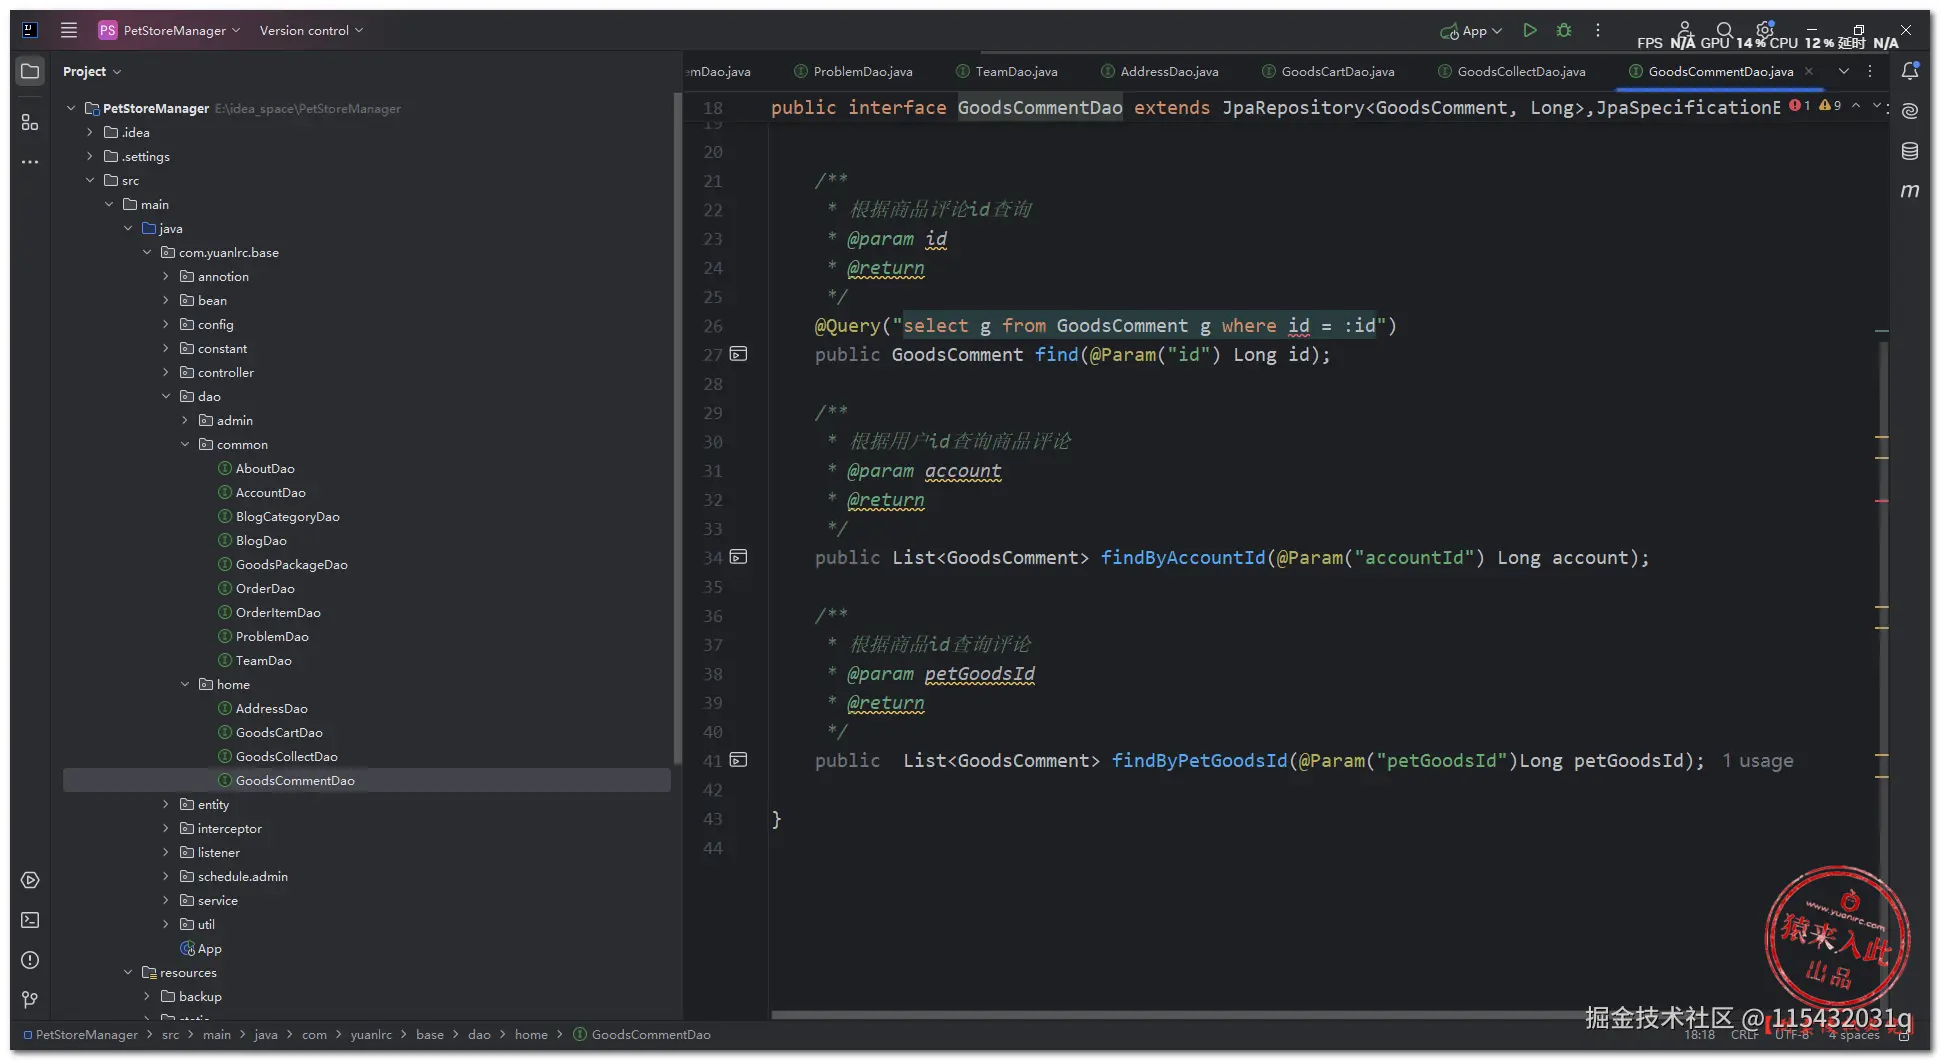Show the warnings count indicator

[1830, 105]
